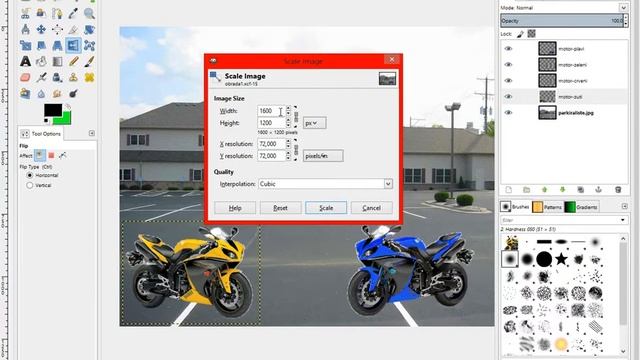Select the Dodge/Burn tool
The height and width of the screenshot is (360, 640).
coord(73,93)
